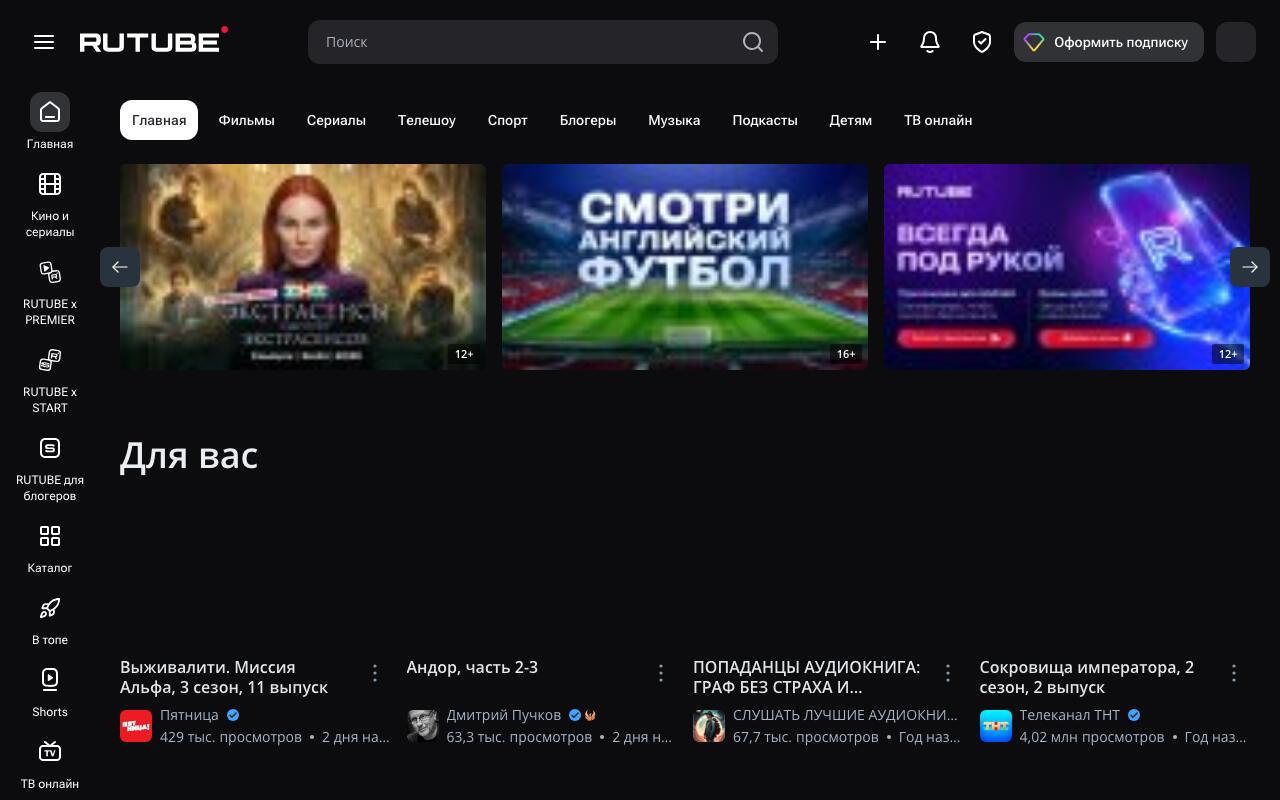
Task: Switch to the Спорт tab
Action: 507,120
